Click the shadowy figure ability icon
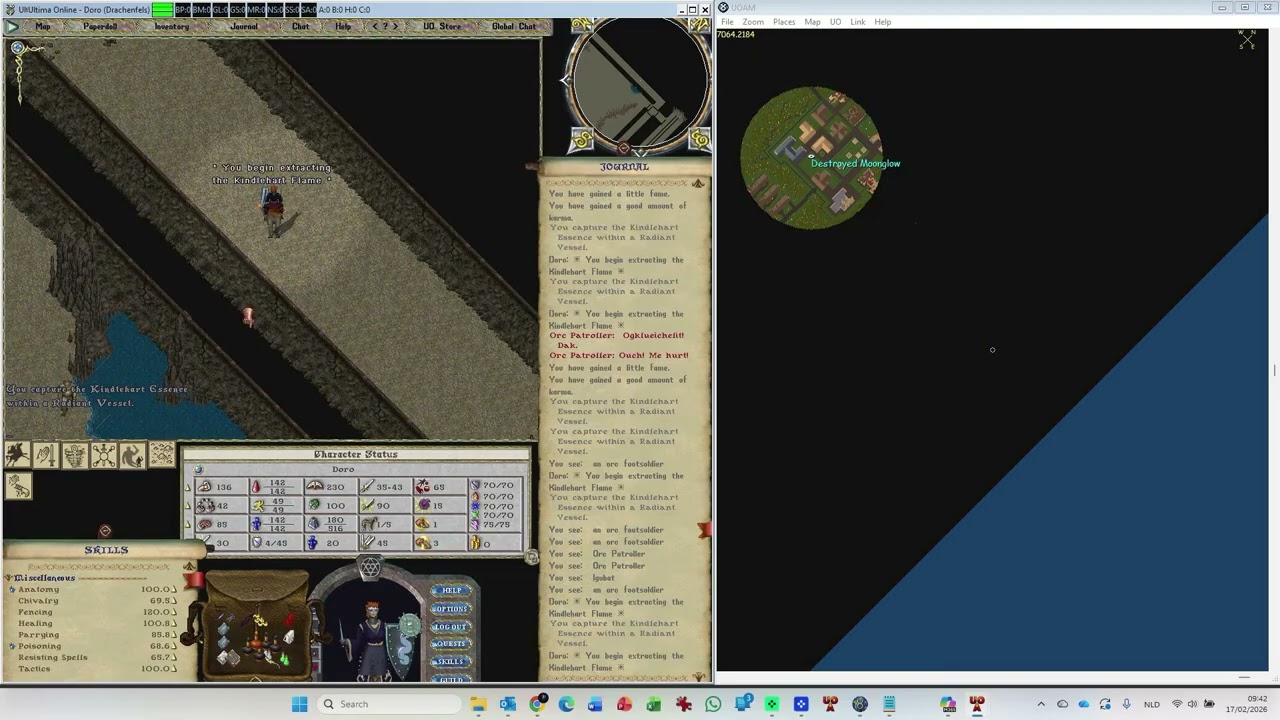 click(x=133, y=455)
